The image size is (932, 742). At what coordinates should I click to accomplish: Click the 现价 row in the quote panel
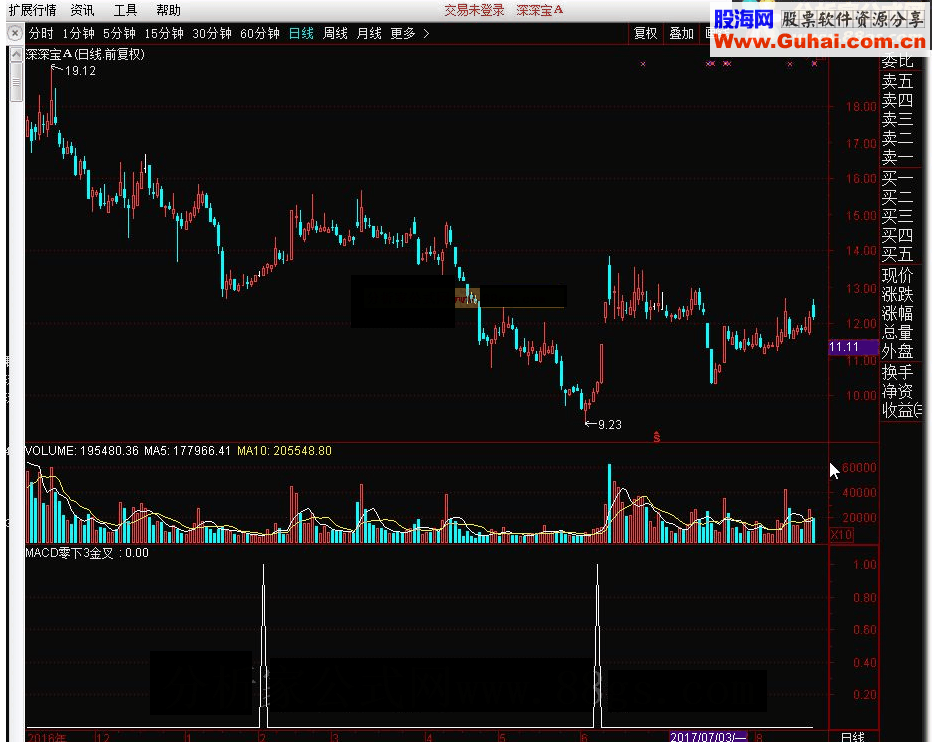click(897, 275)
